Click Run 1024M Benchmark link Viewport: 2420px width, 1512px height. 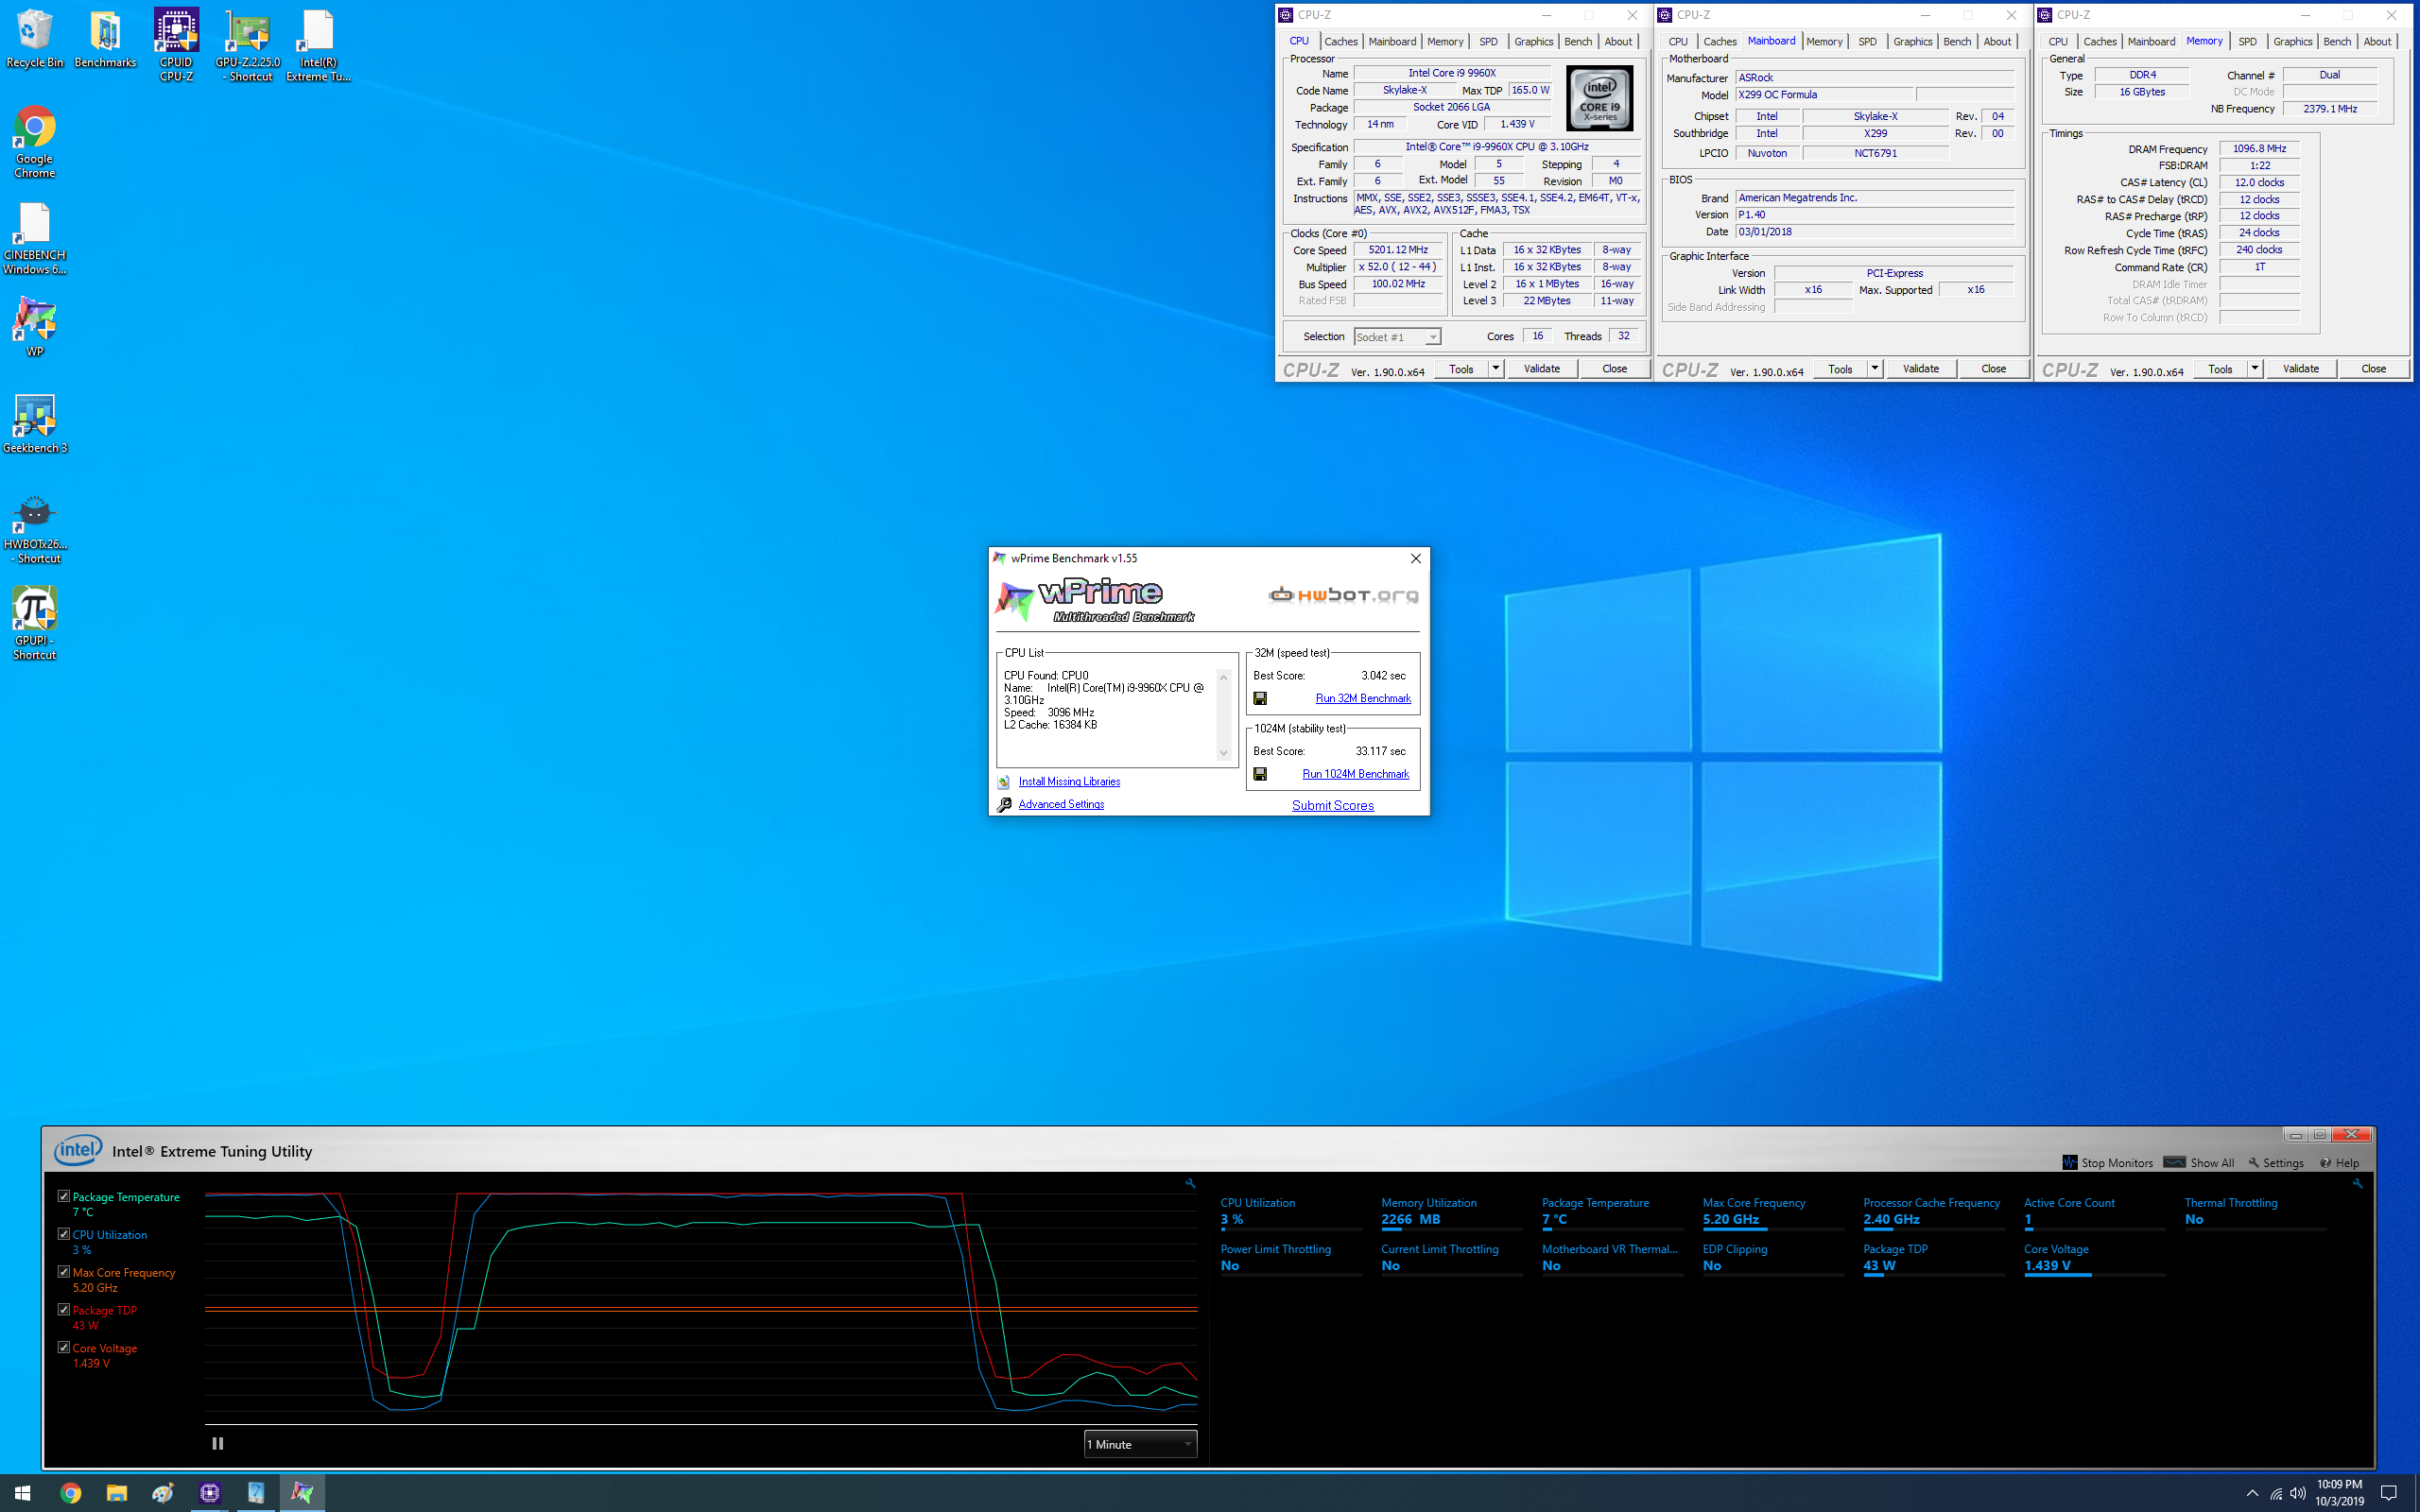coord(1355,774)
